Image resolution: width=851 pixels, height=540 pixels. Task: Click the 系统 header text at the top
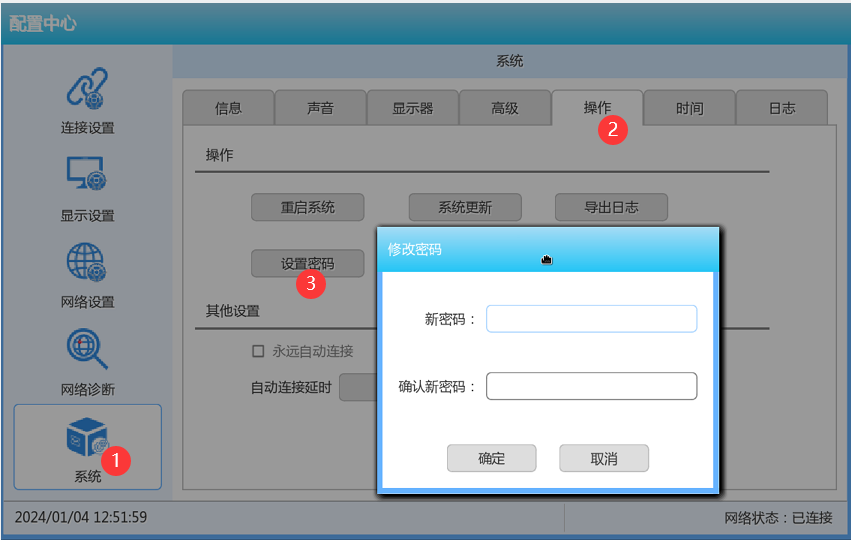tap(510, 61)
